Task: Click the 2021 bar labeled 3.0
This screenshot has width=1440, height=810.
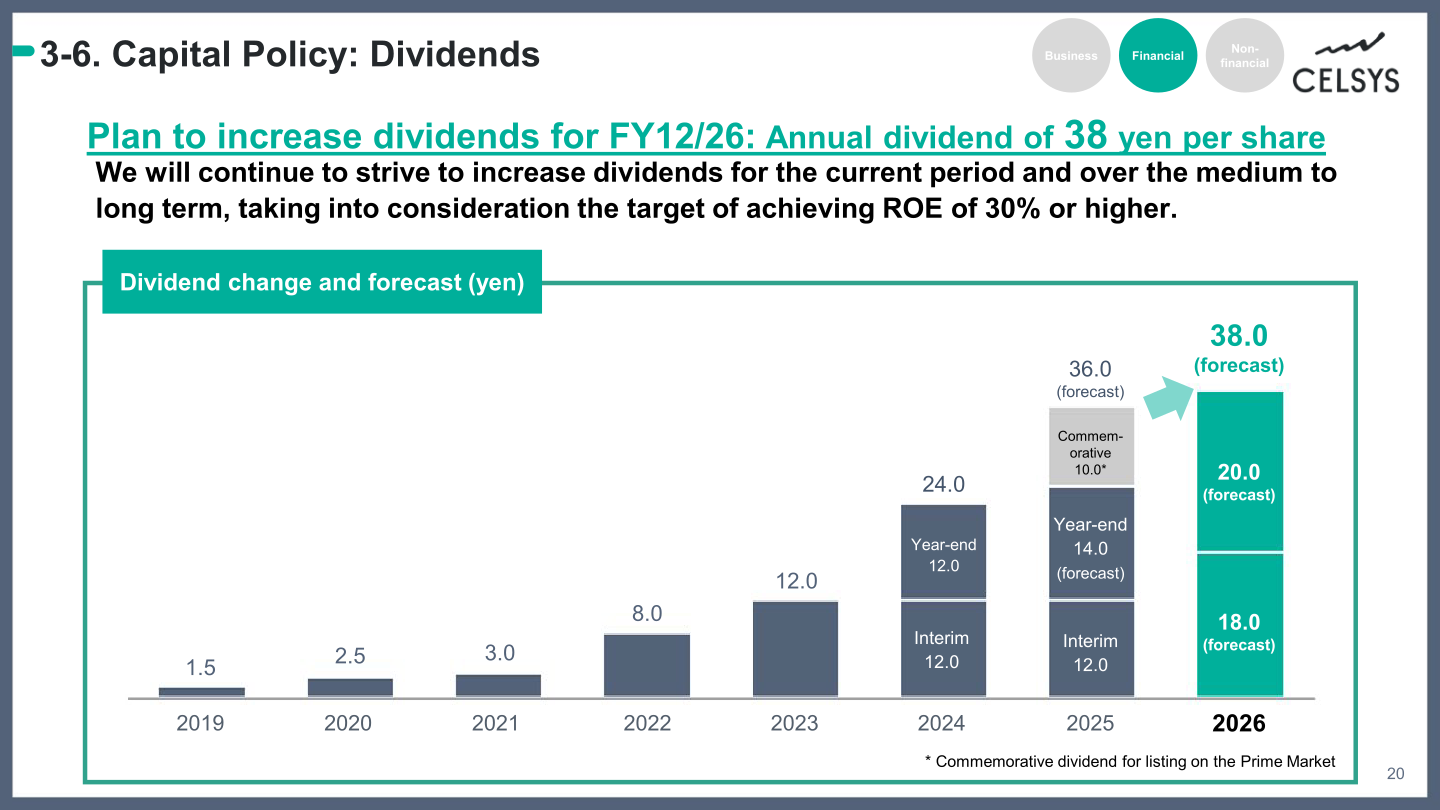Action: pyautogui.click(x=498, y=685)
